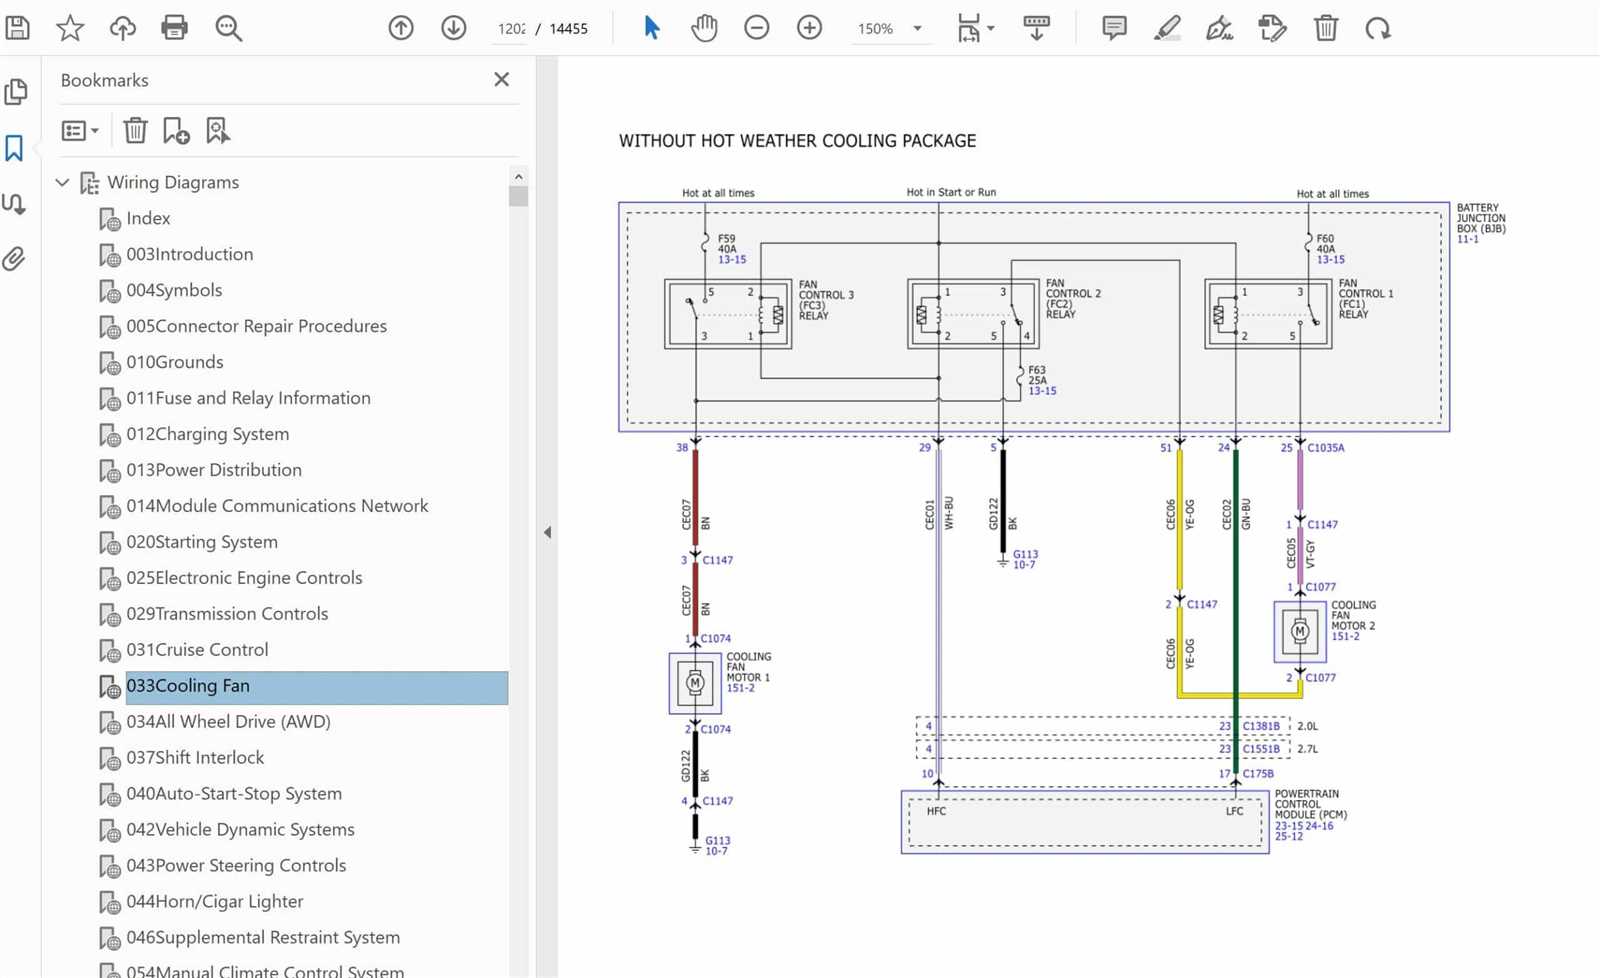
Task: Select the highlighter pen tool
Action: tap(1167, 28)
